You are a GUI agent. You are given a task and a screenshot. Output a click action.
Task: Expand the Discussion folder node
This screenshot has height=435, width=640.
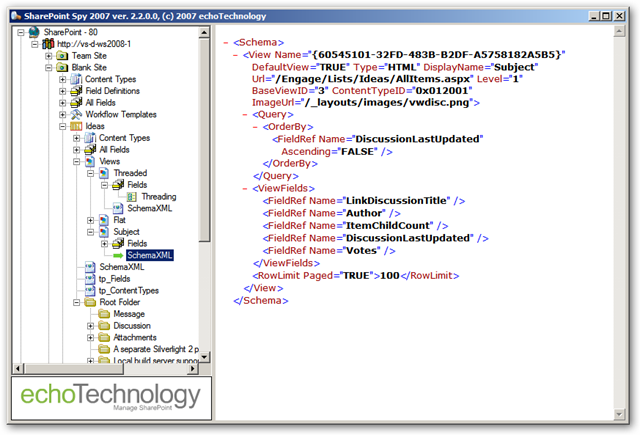tap(90, 326)
